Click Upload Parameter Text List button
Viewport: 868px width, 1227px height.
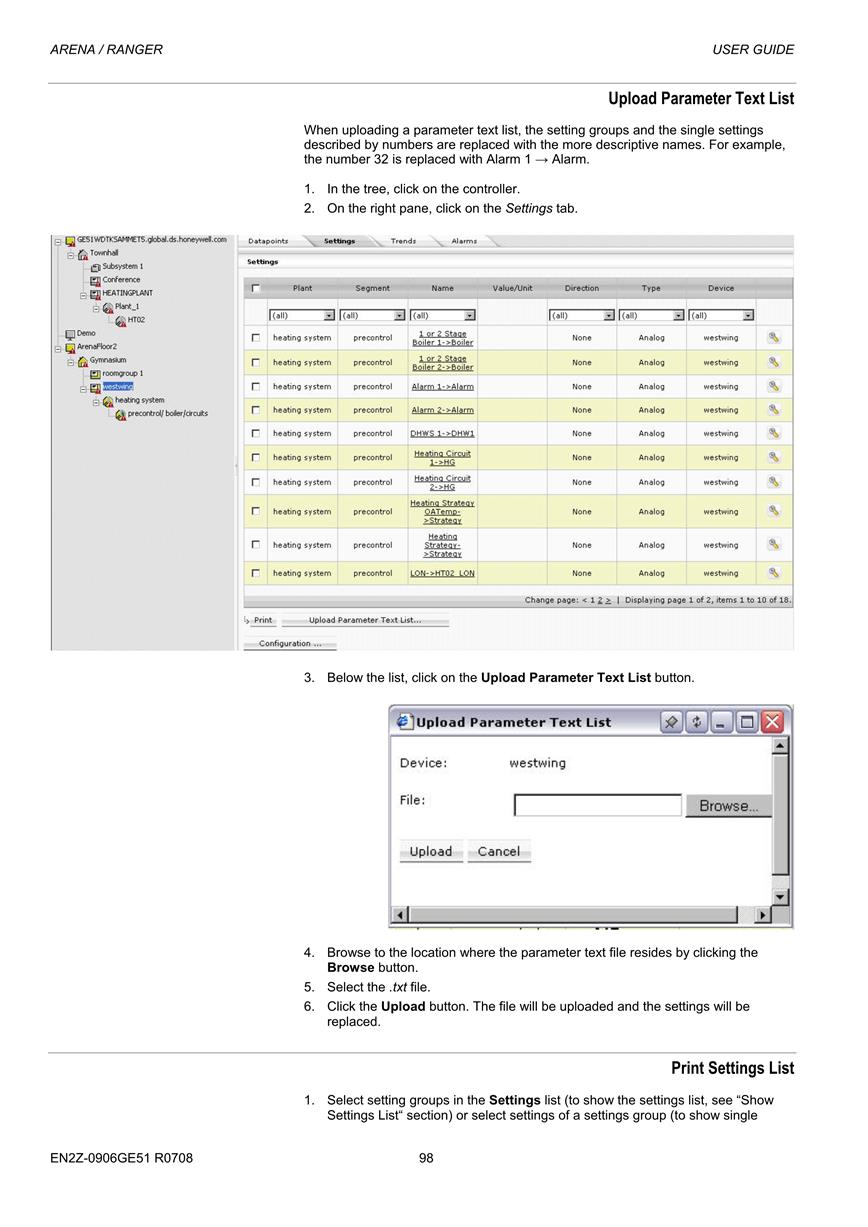(x=365, y=620)
